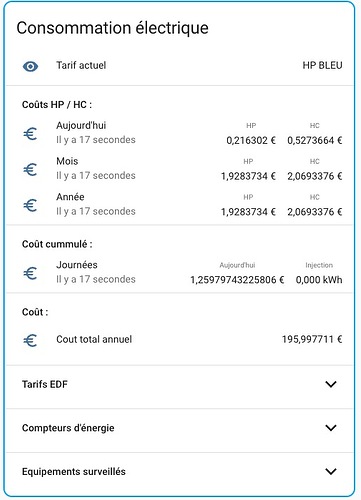This screenshot has height=500, width=361.
Task: Click the Année HC value 2,0693376 €
Action: [315, 212]
